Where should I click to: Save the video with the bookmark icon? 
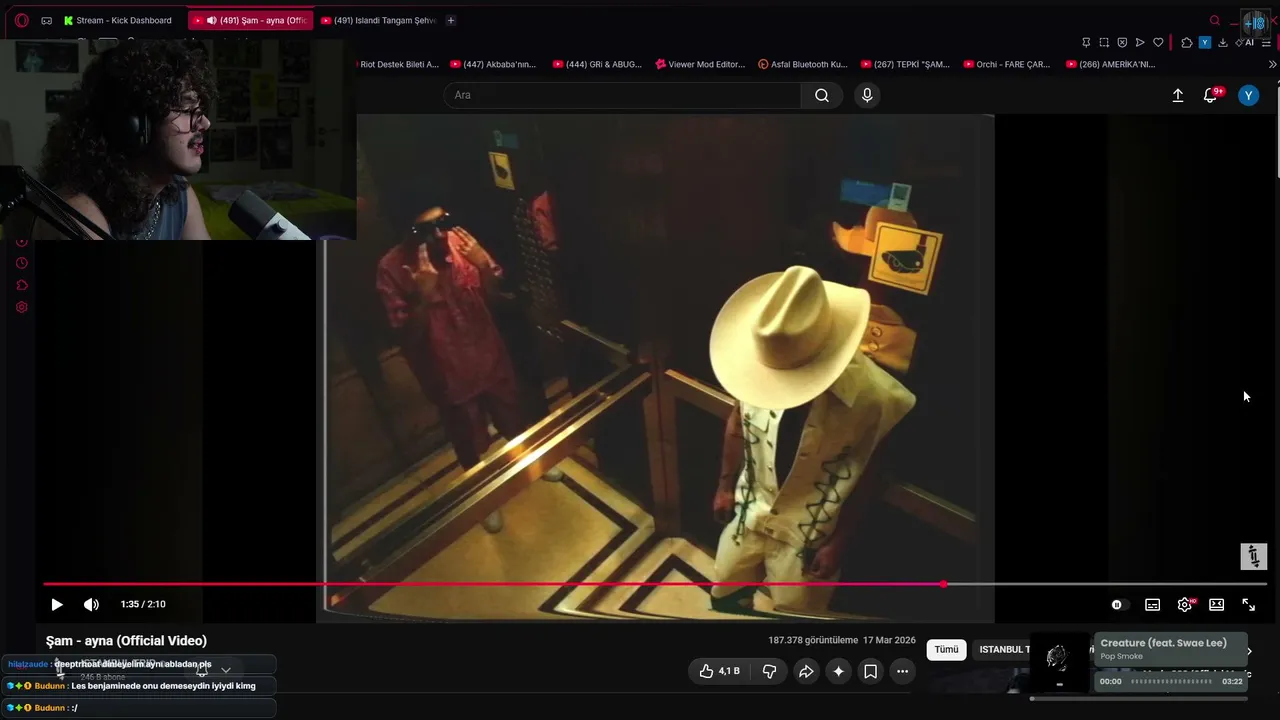click(870, 671)
